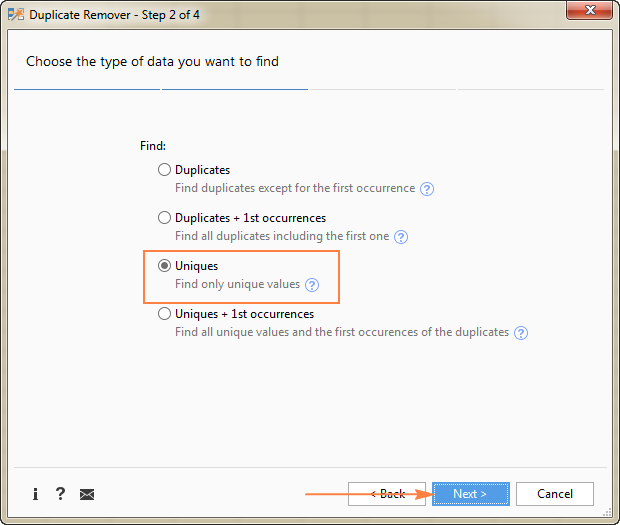Click the first step progress segment
The height and width of the screenshot is (525, 620).
click(87, 89)
